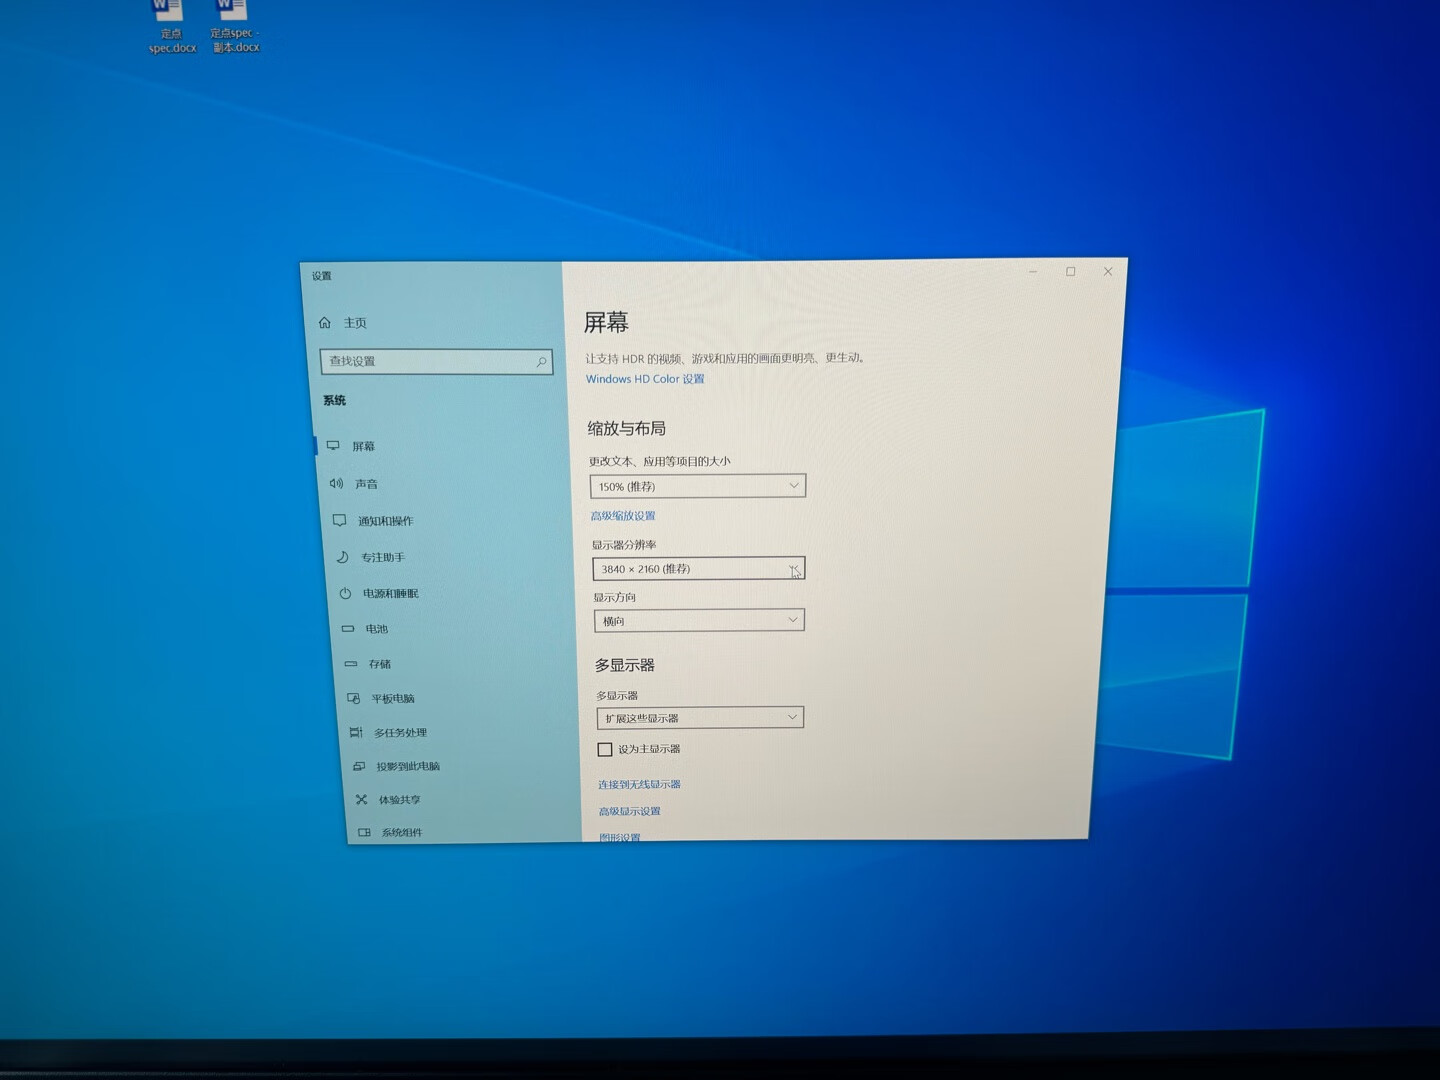Open the 3840 × 2160 resolution dropdown

(x=699, y=568)
